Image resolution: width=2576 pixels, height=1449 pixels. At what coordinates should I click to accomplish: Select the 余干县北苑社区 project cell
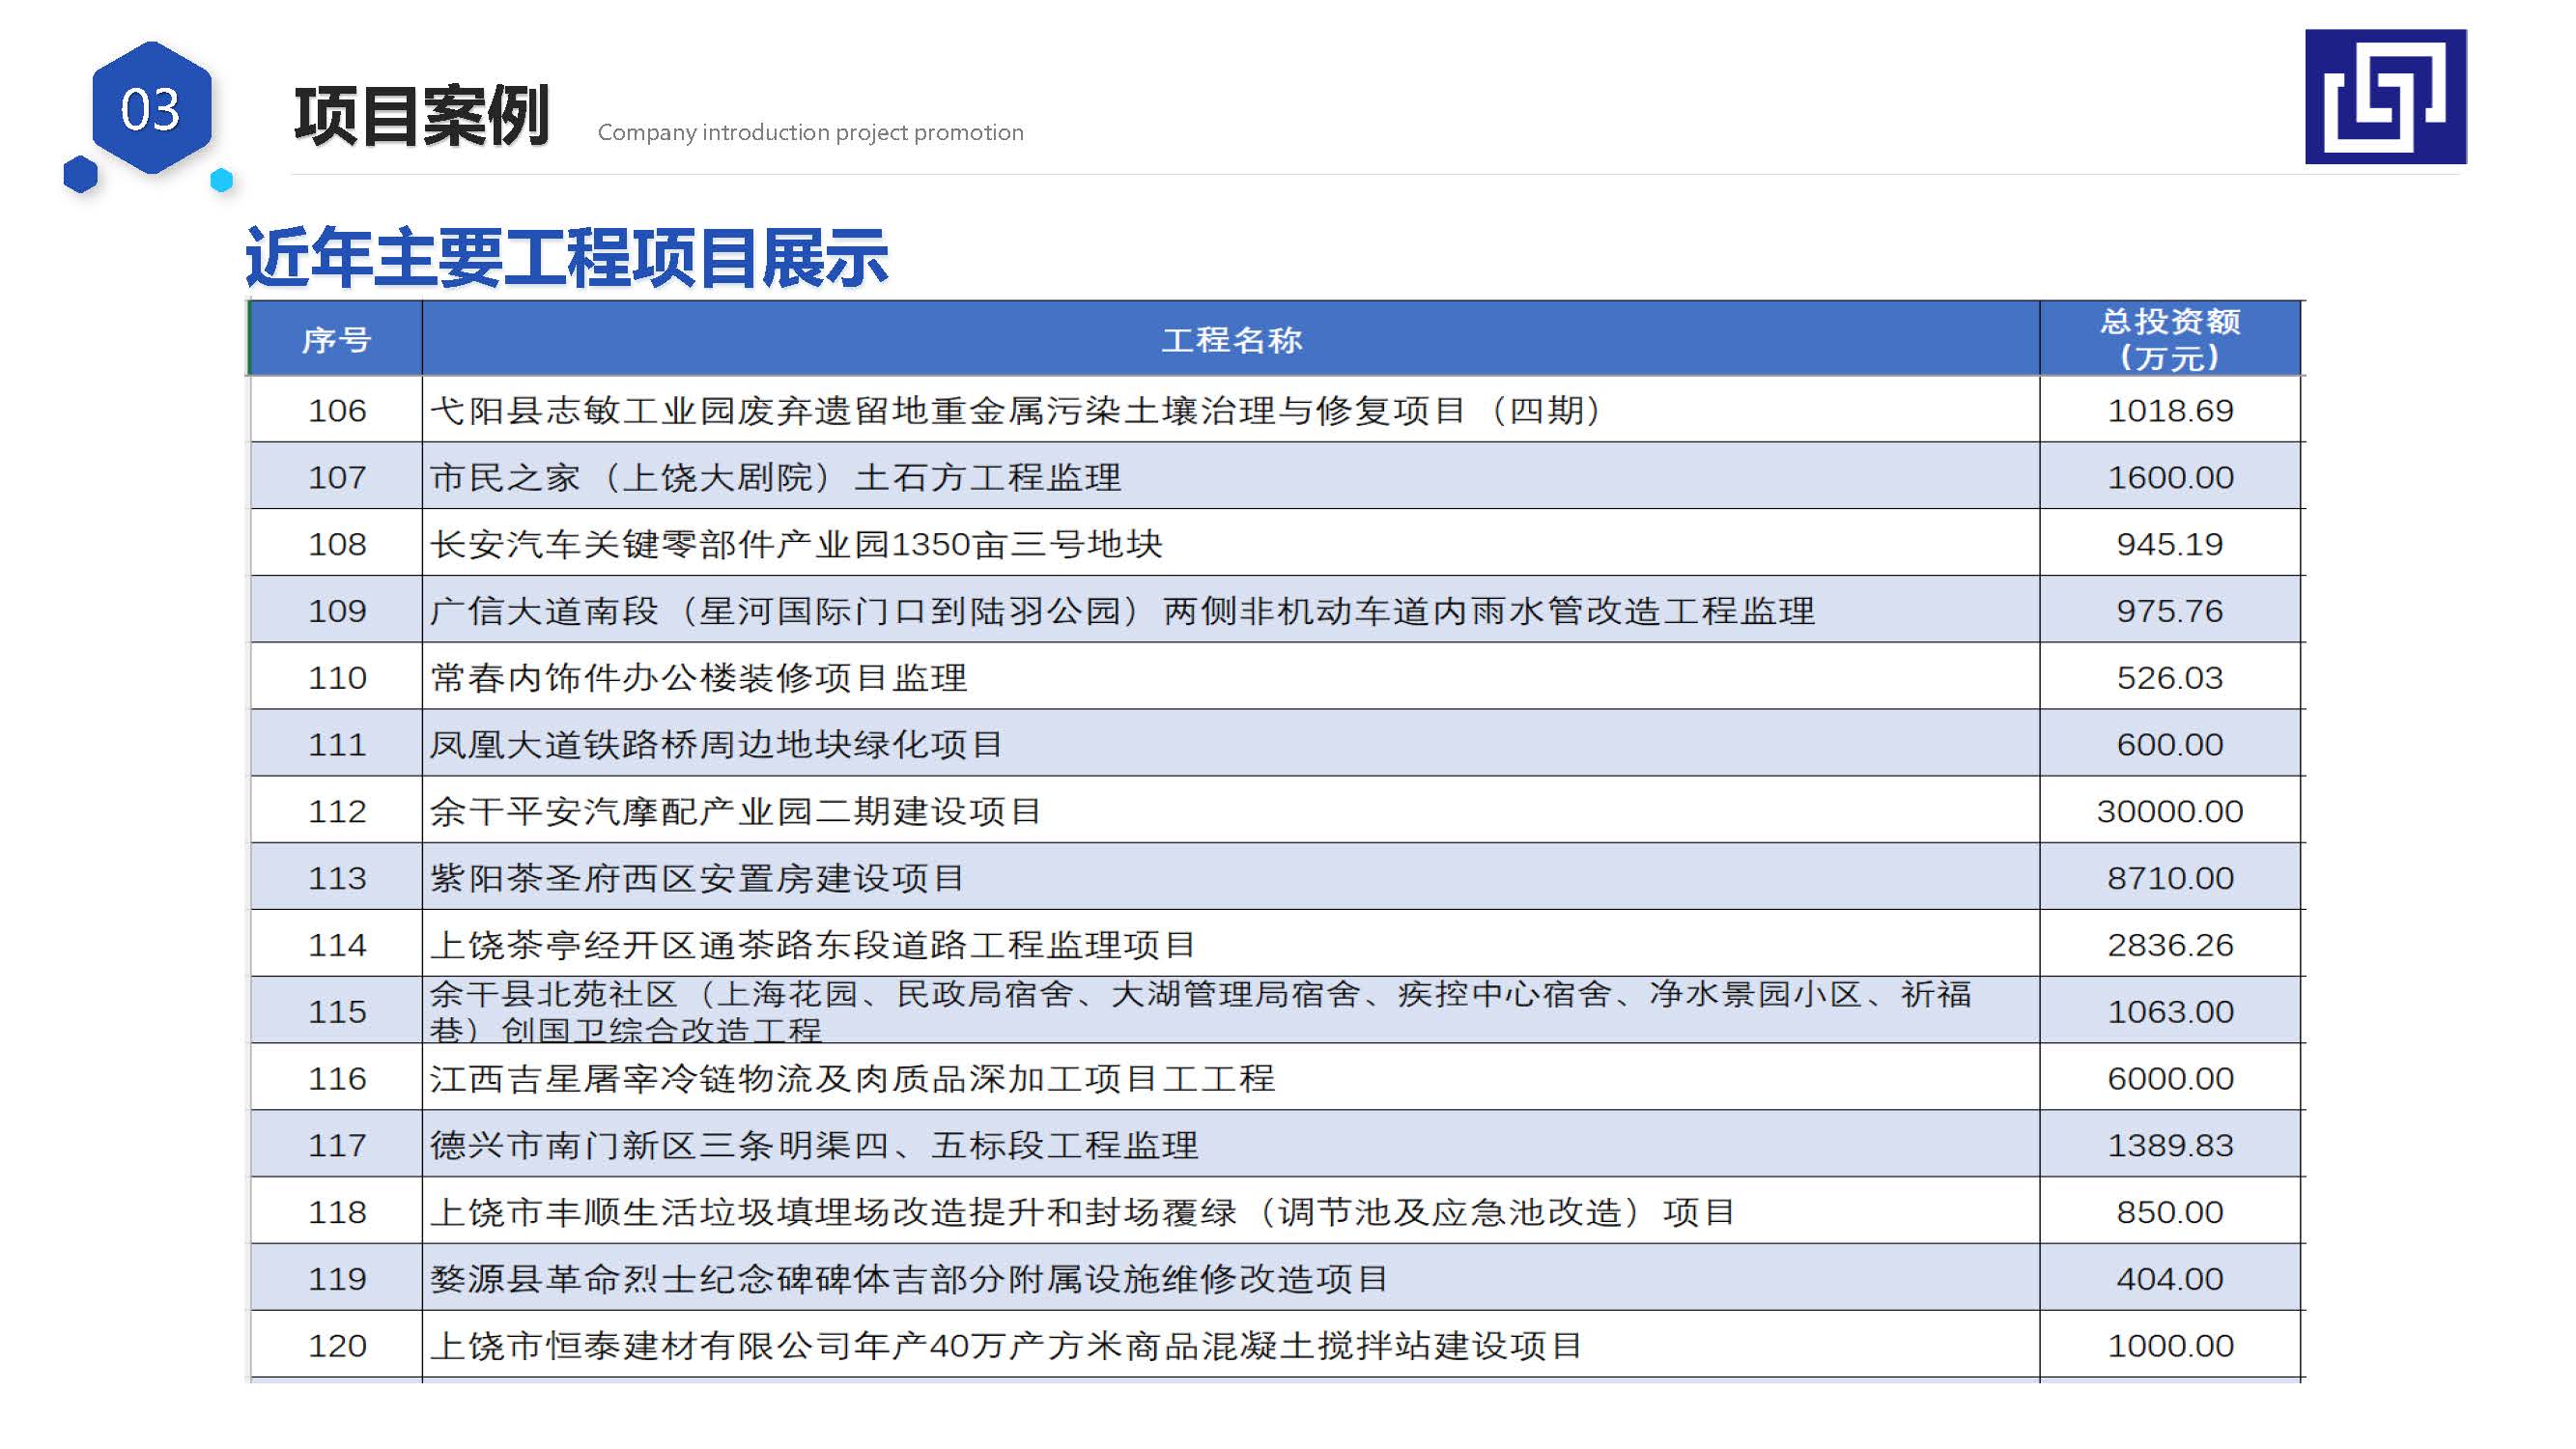coord(1231,1011)
